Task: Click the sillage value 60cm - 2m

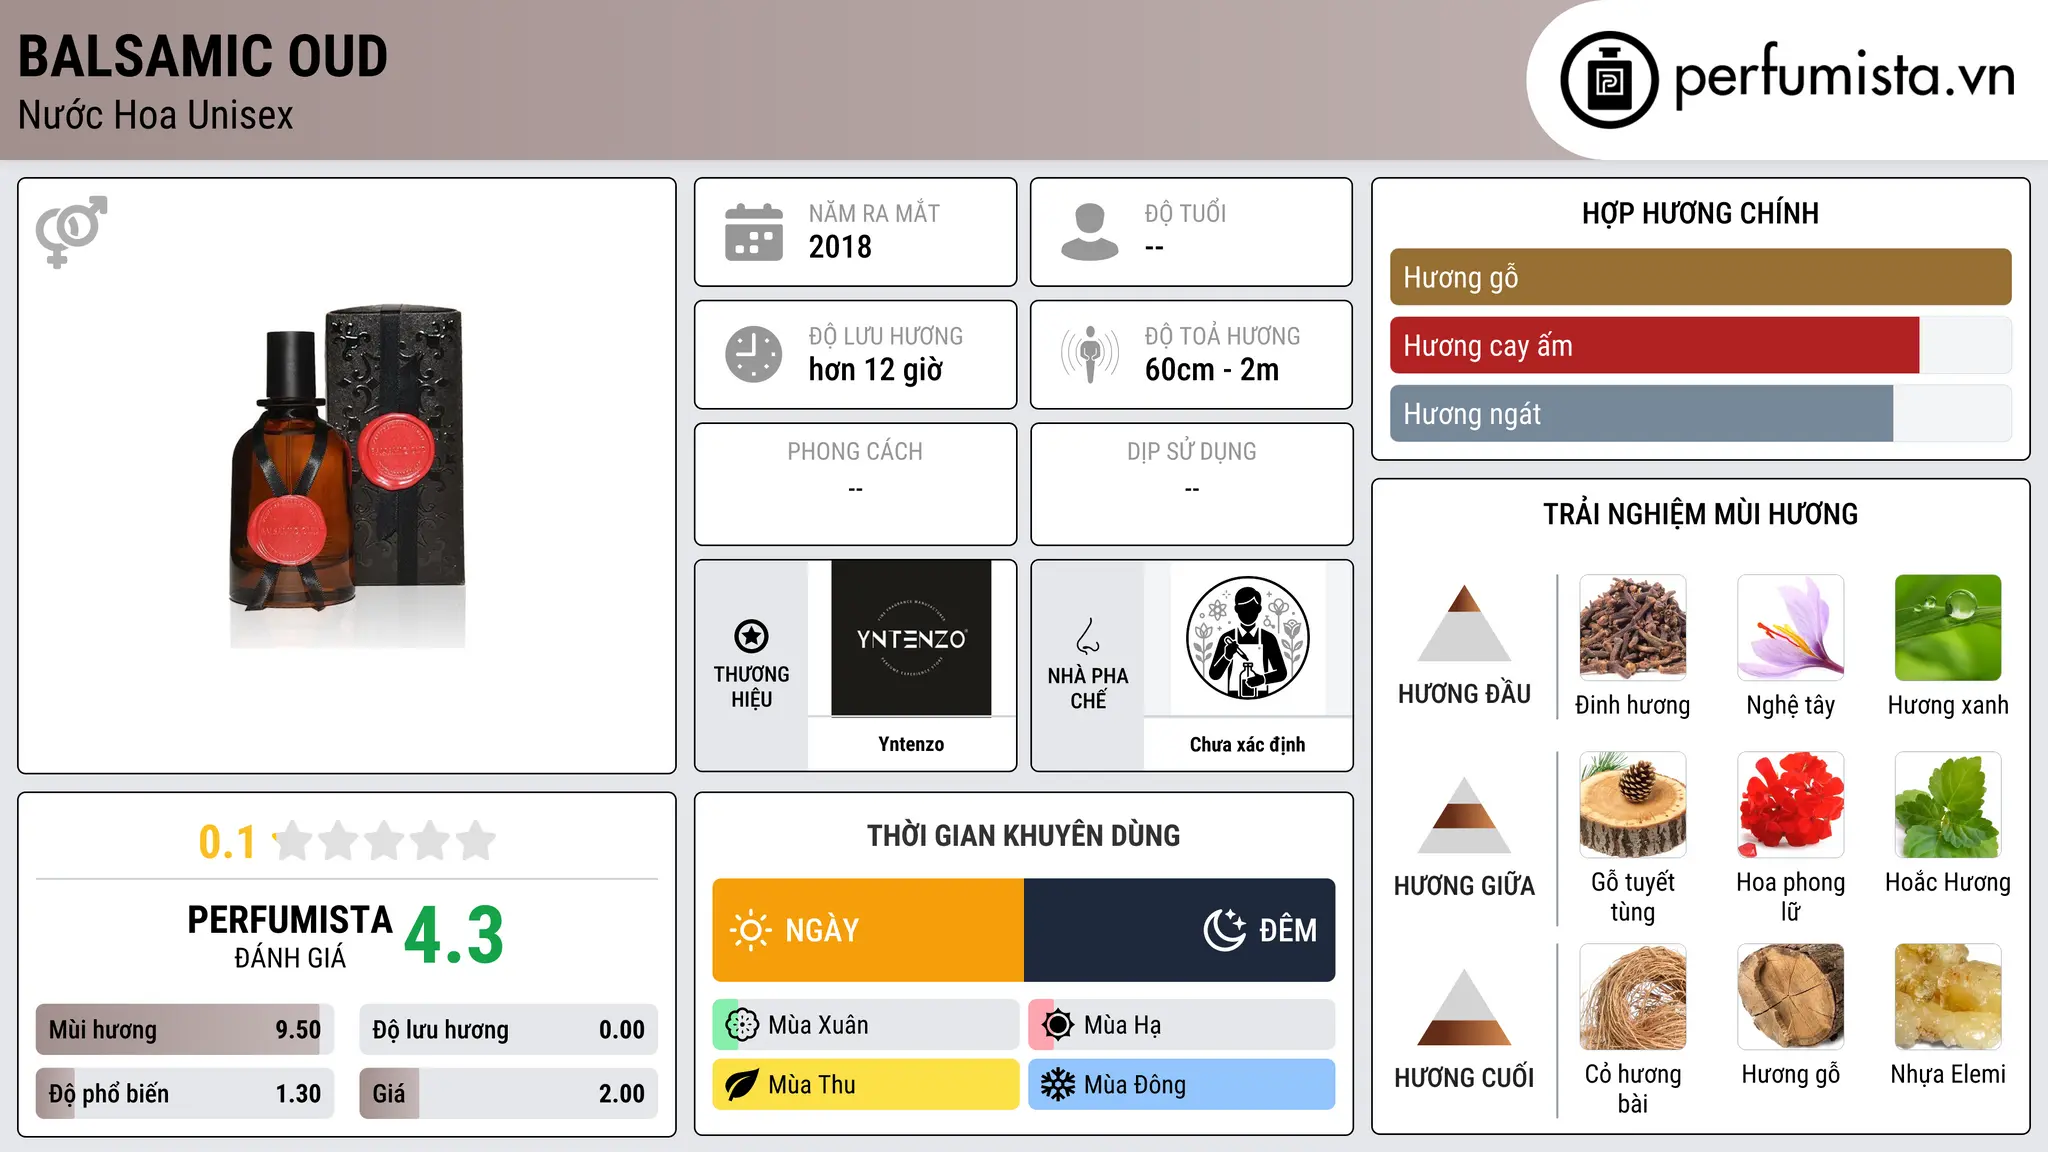Action: click(x=1212, y=370)
